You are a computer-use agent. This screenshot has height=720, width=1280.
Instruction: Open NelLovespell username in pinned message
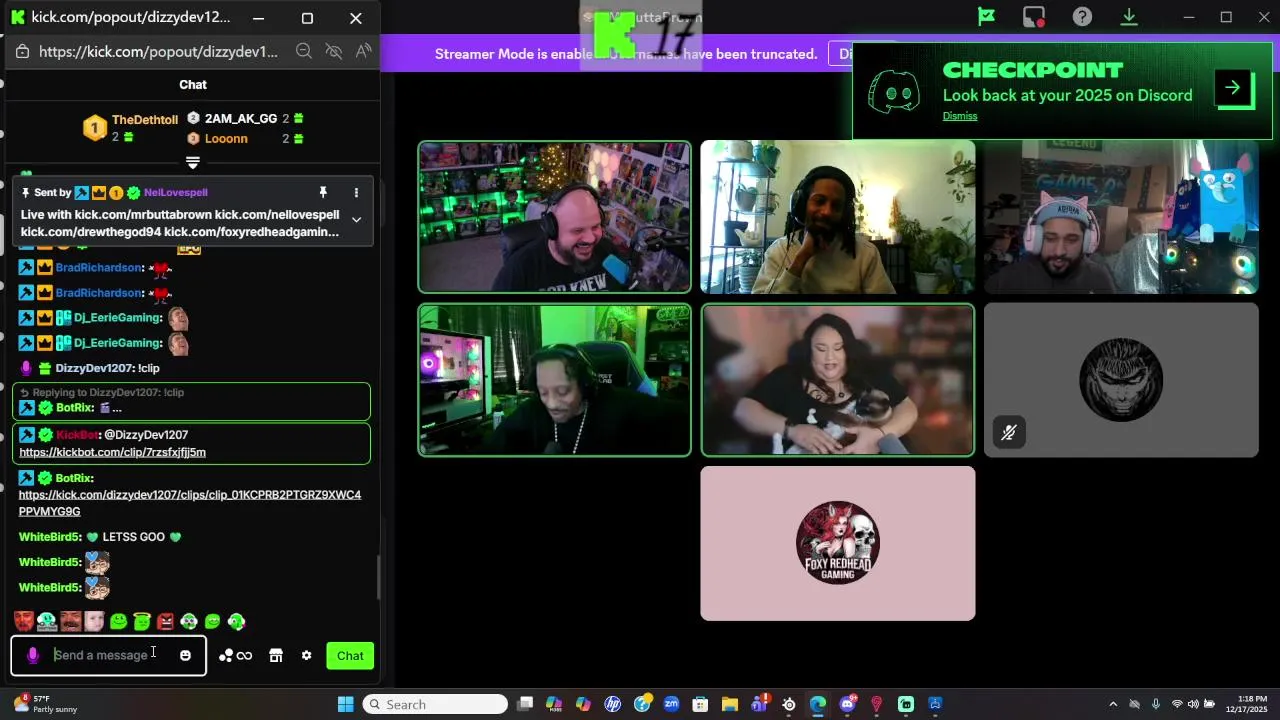click(175, 192)
